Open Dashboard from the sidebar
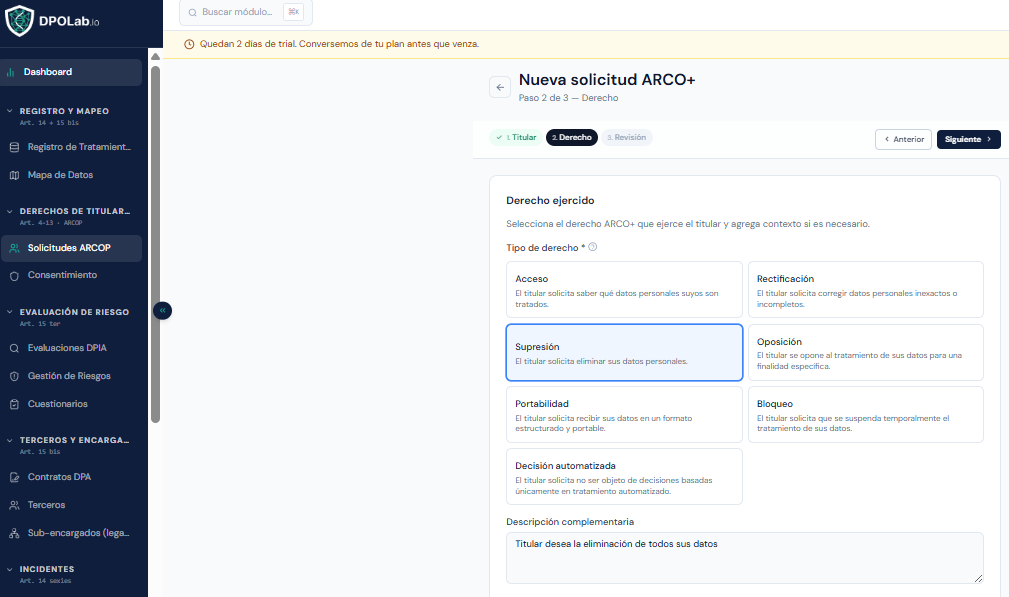 [x=71, y=72]
